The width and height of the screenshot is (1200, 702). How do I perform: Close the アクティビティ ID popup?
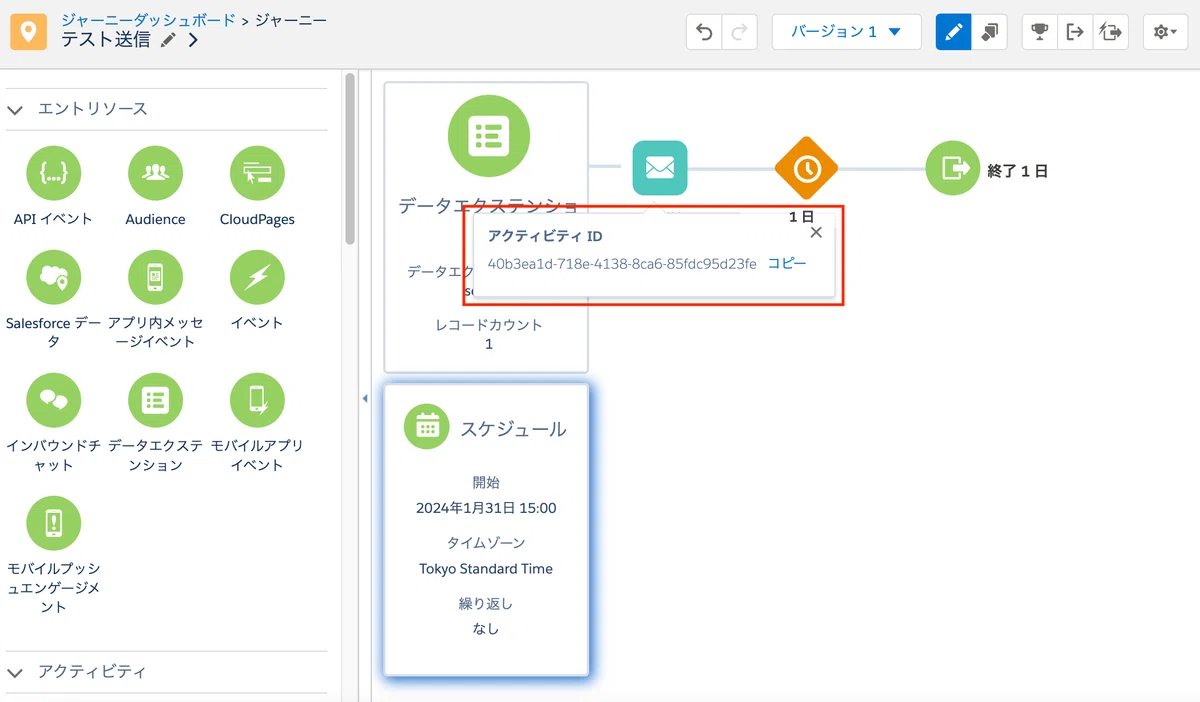point(816,232)
